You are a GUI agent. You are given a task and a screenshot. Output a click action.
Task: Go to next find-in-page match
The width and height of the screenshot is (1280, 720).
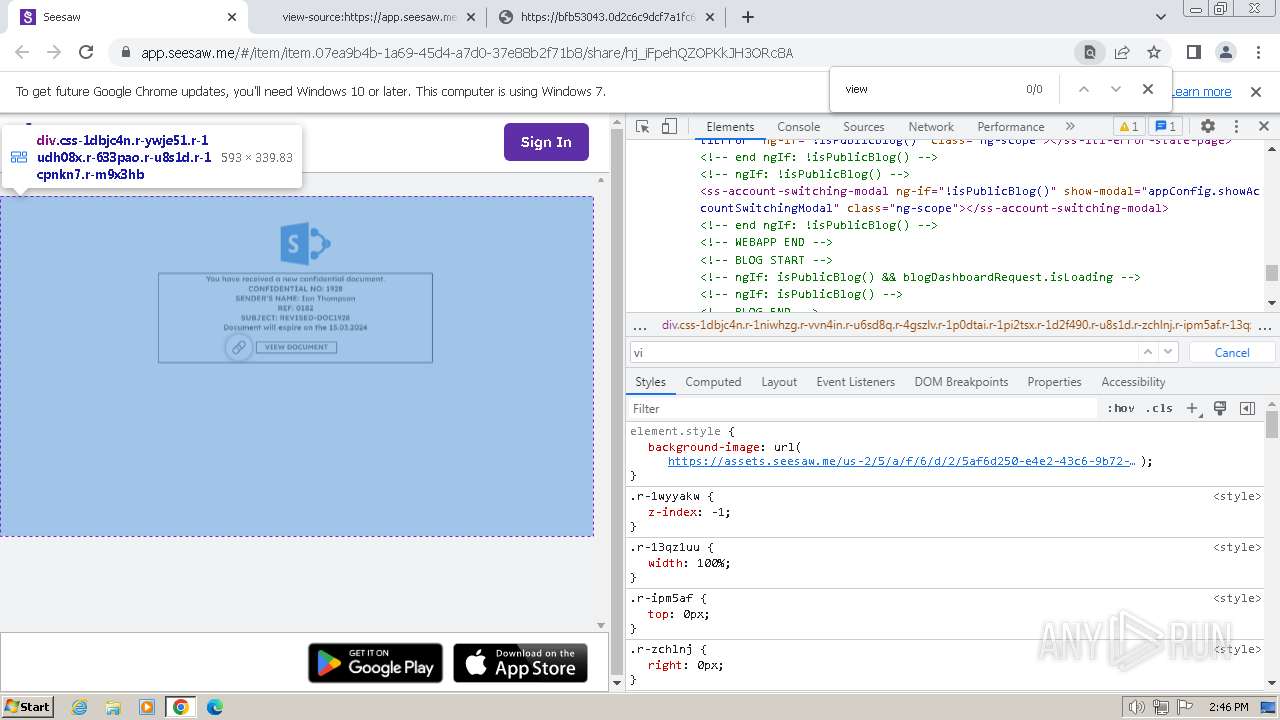click(x=1116, y=89)
